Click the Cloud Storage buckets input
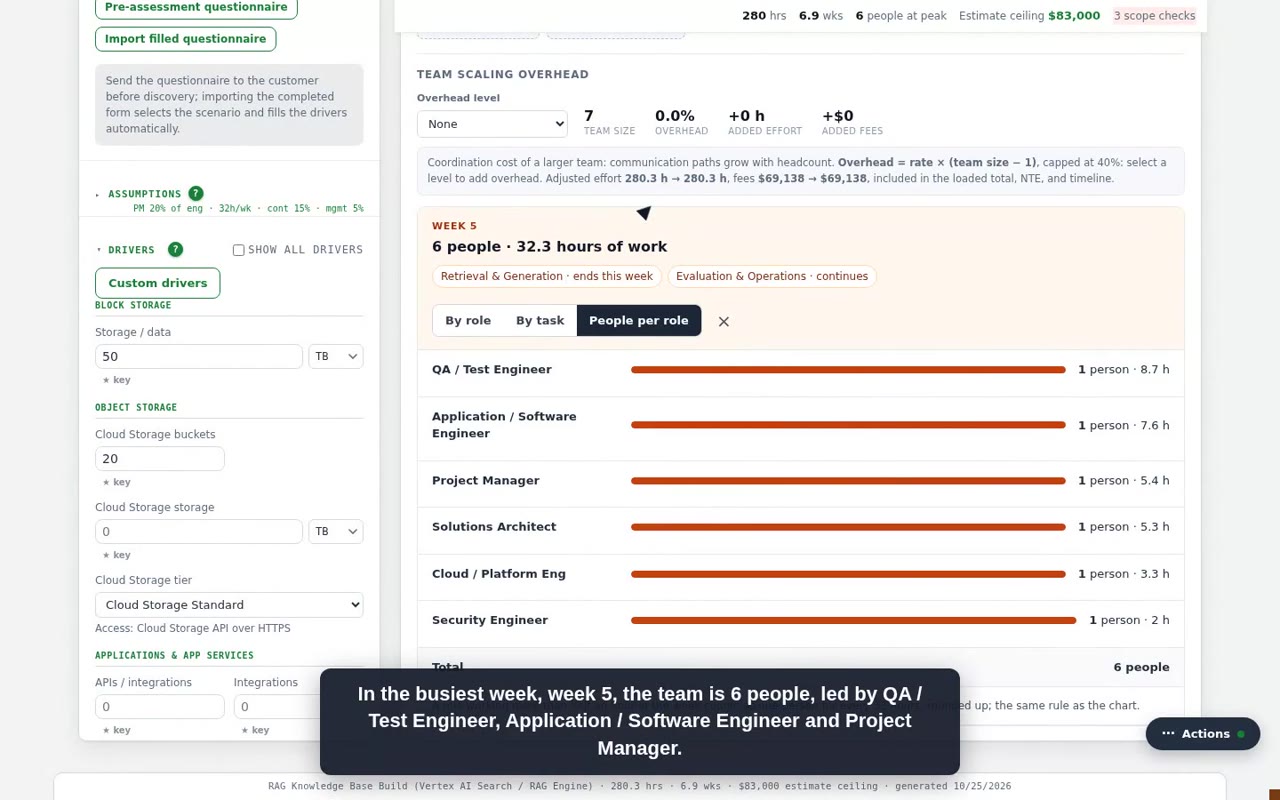Viewport: 1280px width, 800px height. pyautogui.click(x=160, y=459)
